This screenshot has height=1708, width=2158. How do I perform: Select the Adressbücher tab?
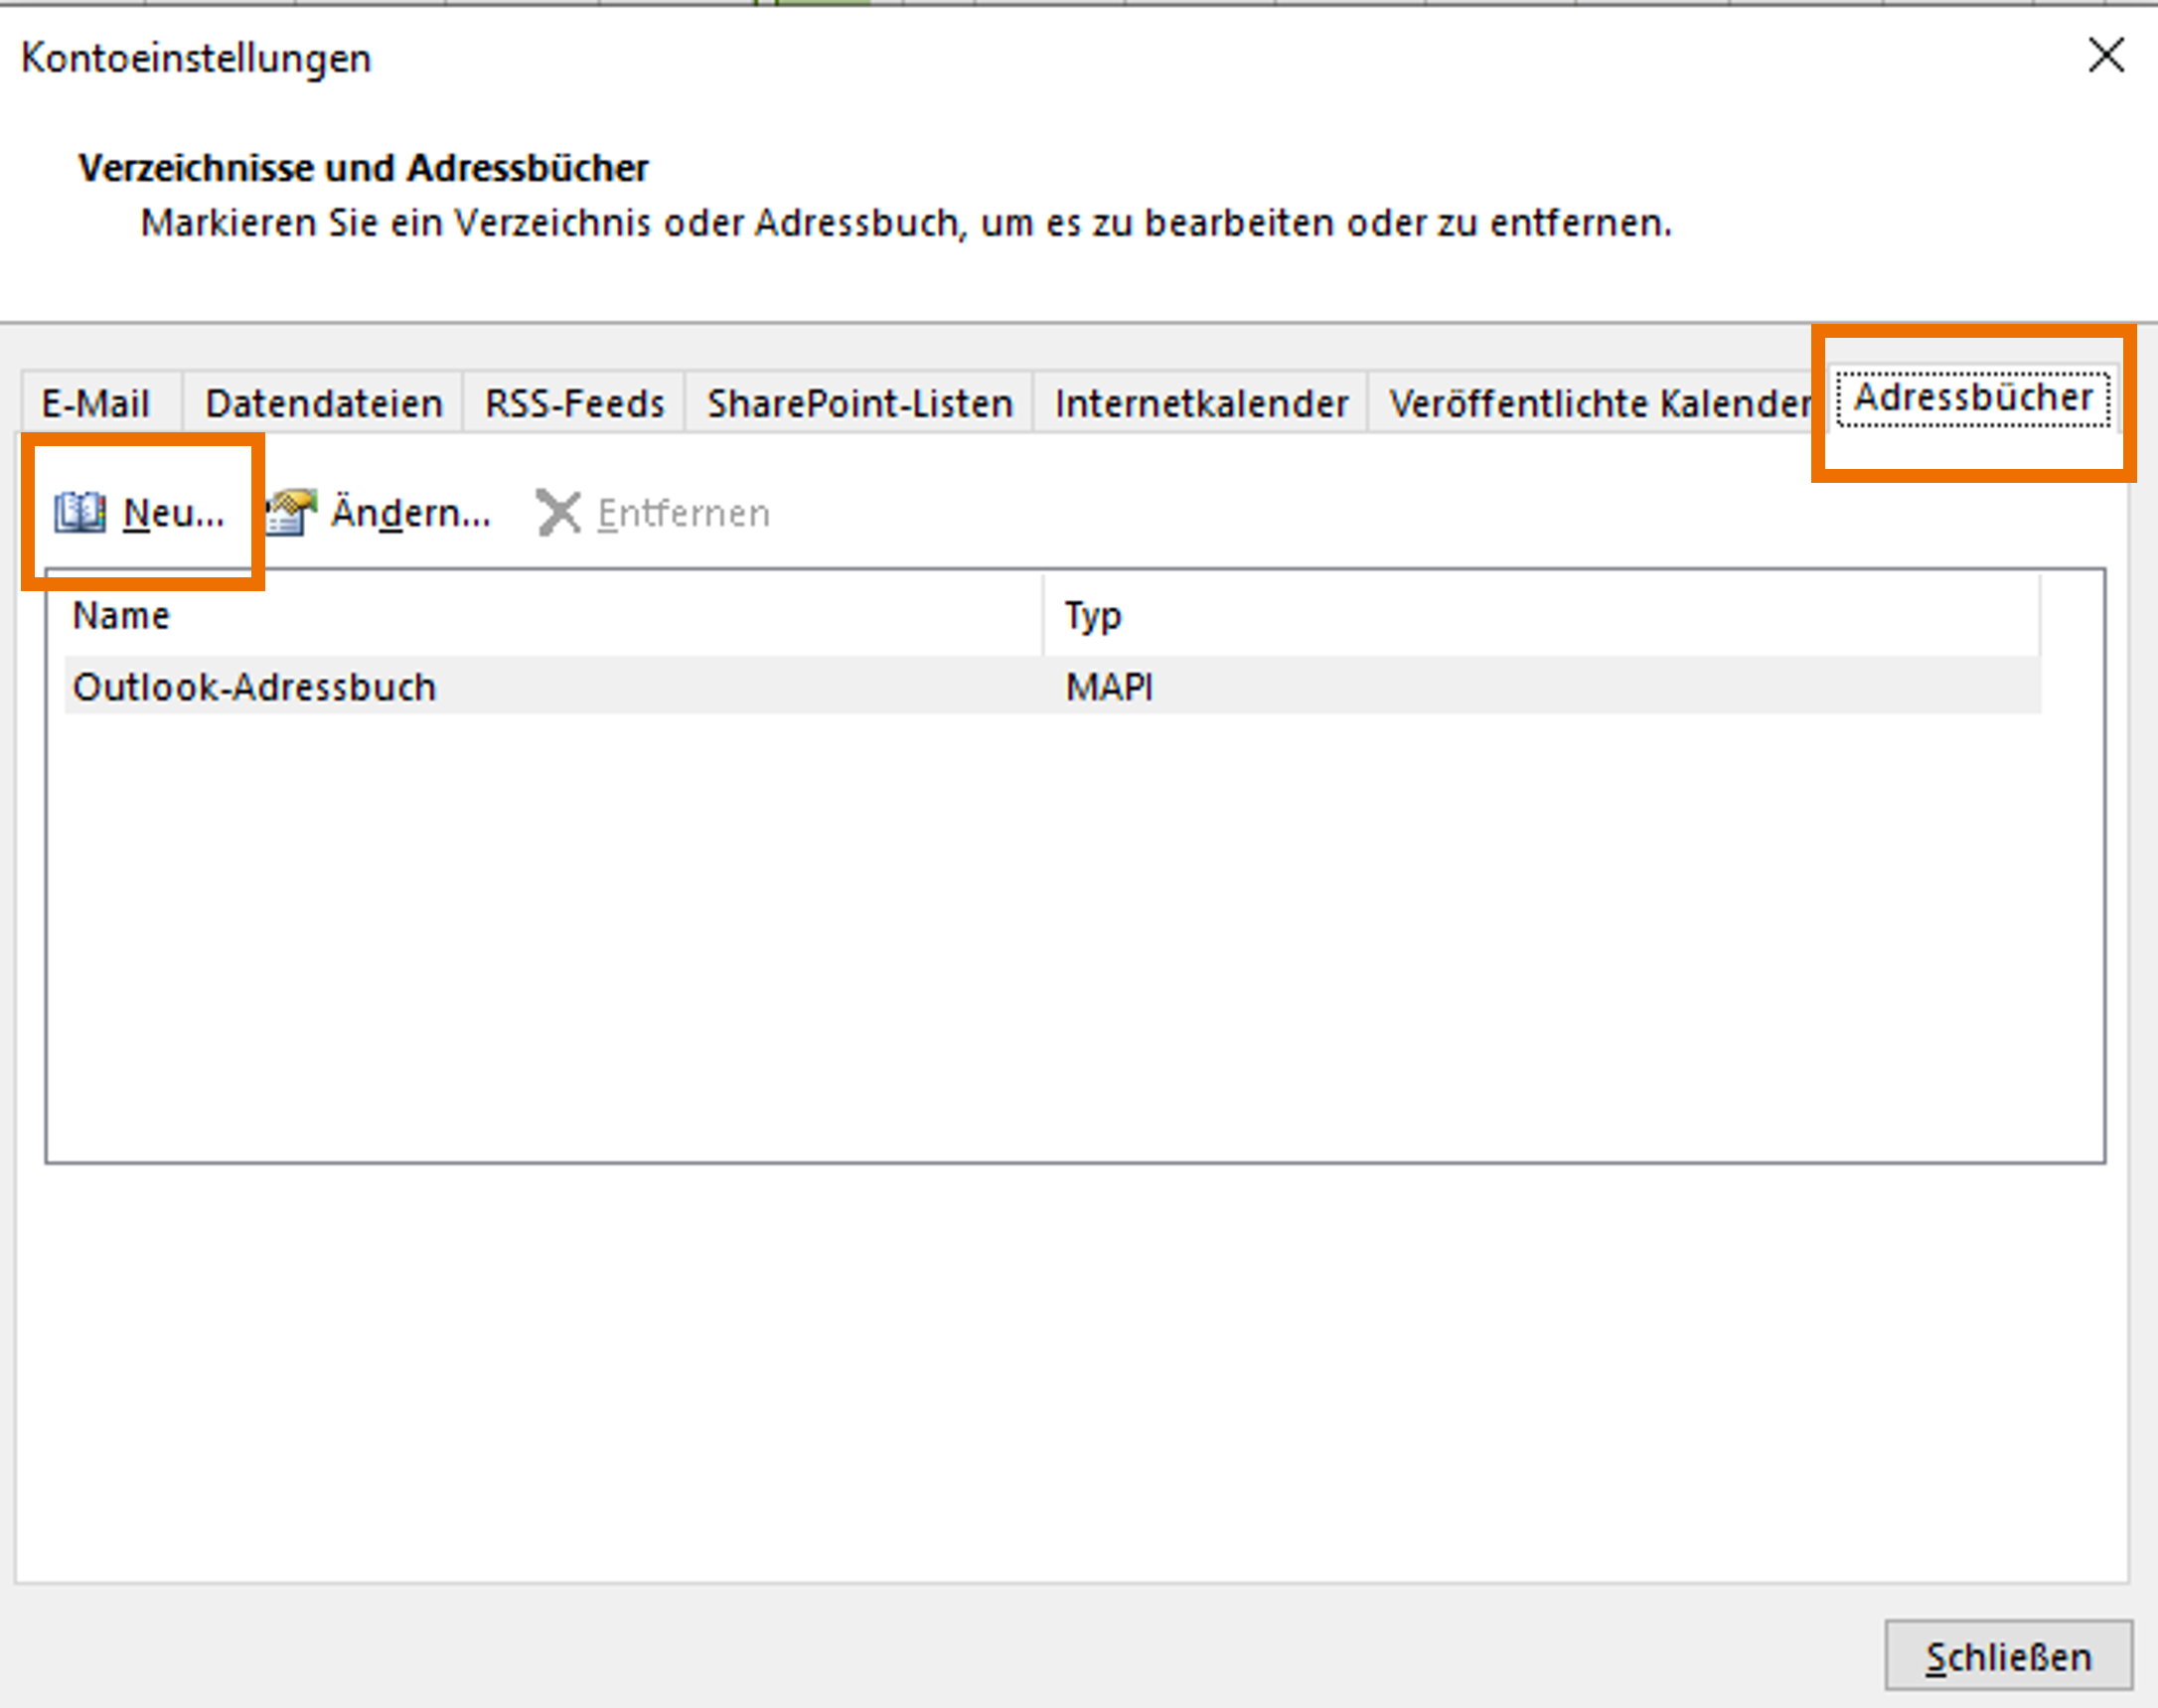point(1972,398)
